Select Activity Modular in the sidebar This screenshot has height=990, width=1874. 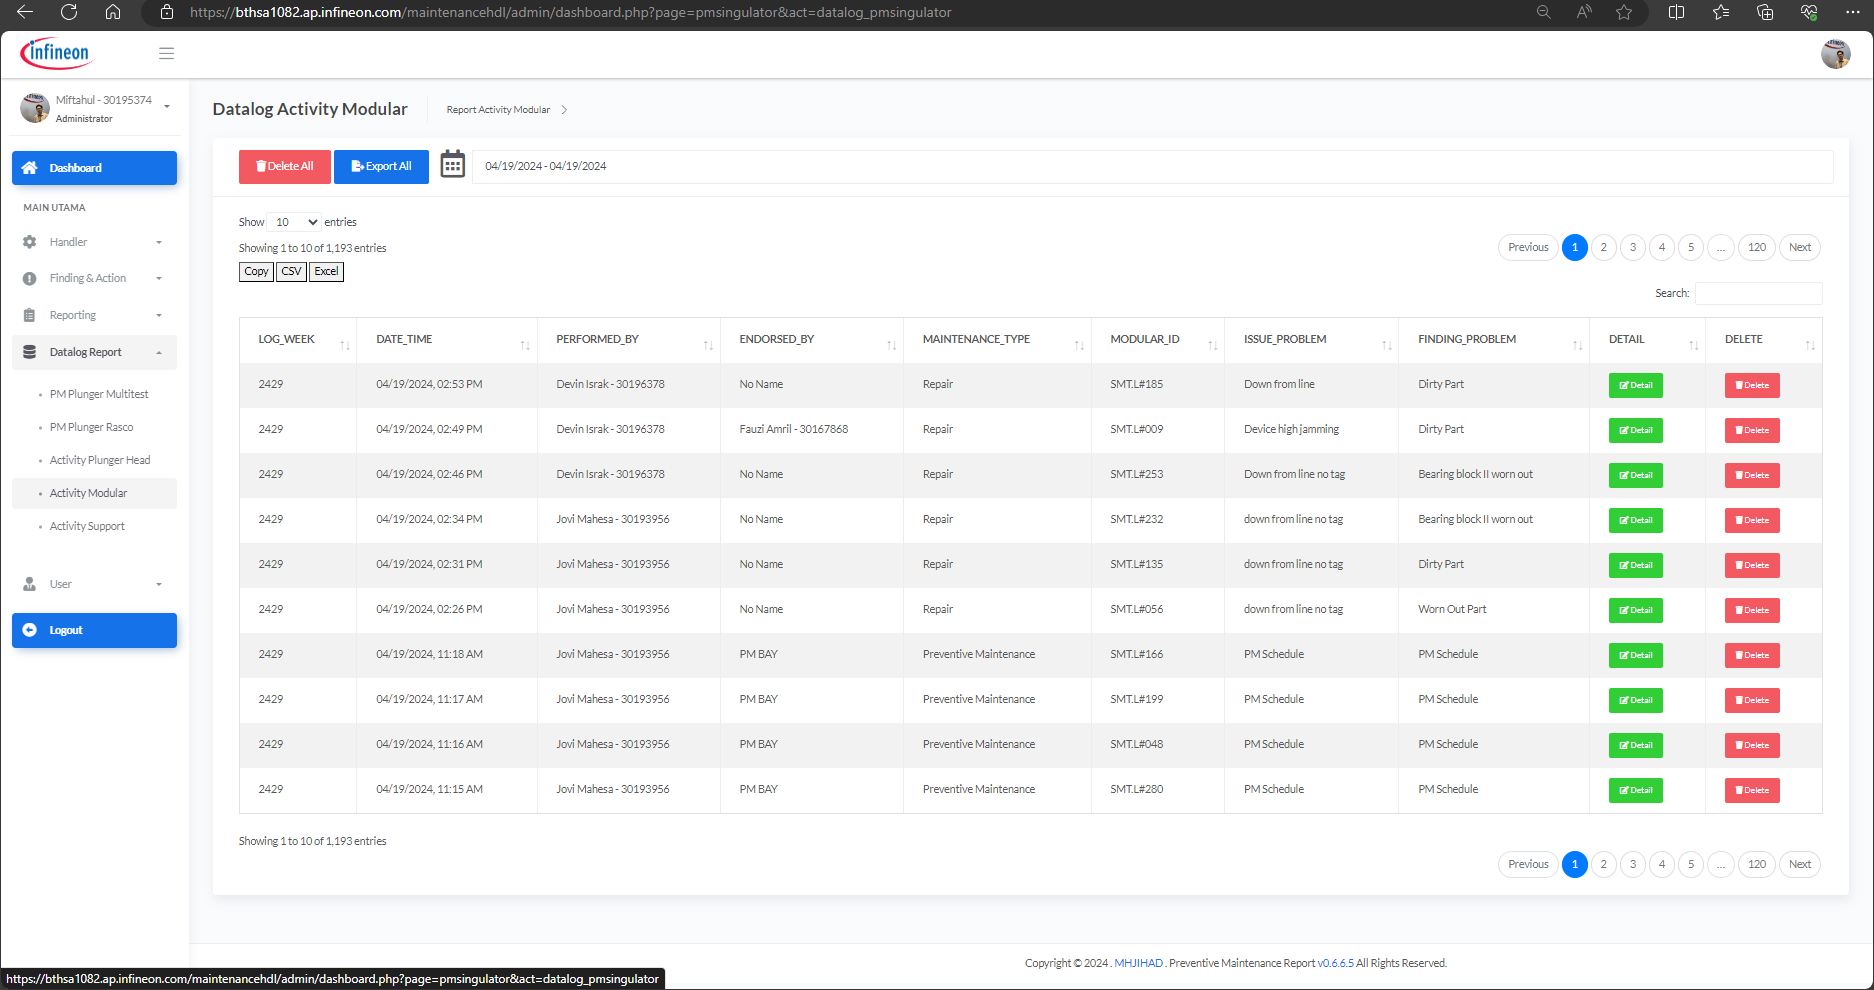88,492
